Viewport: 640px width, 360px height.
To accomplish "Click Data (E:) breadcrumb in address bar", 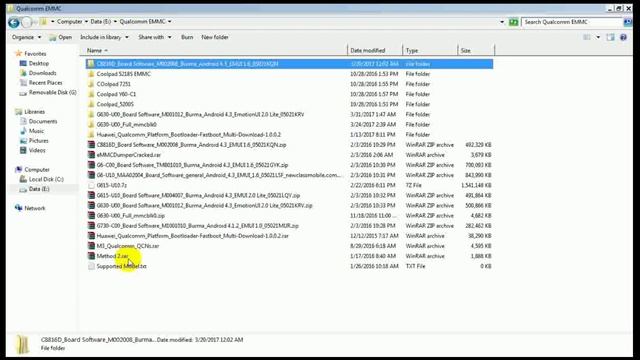I will [x=100, y=22].
